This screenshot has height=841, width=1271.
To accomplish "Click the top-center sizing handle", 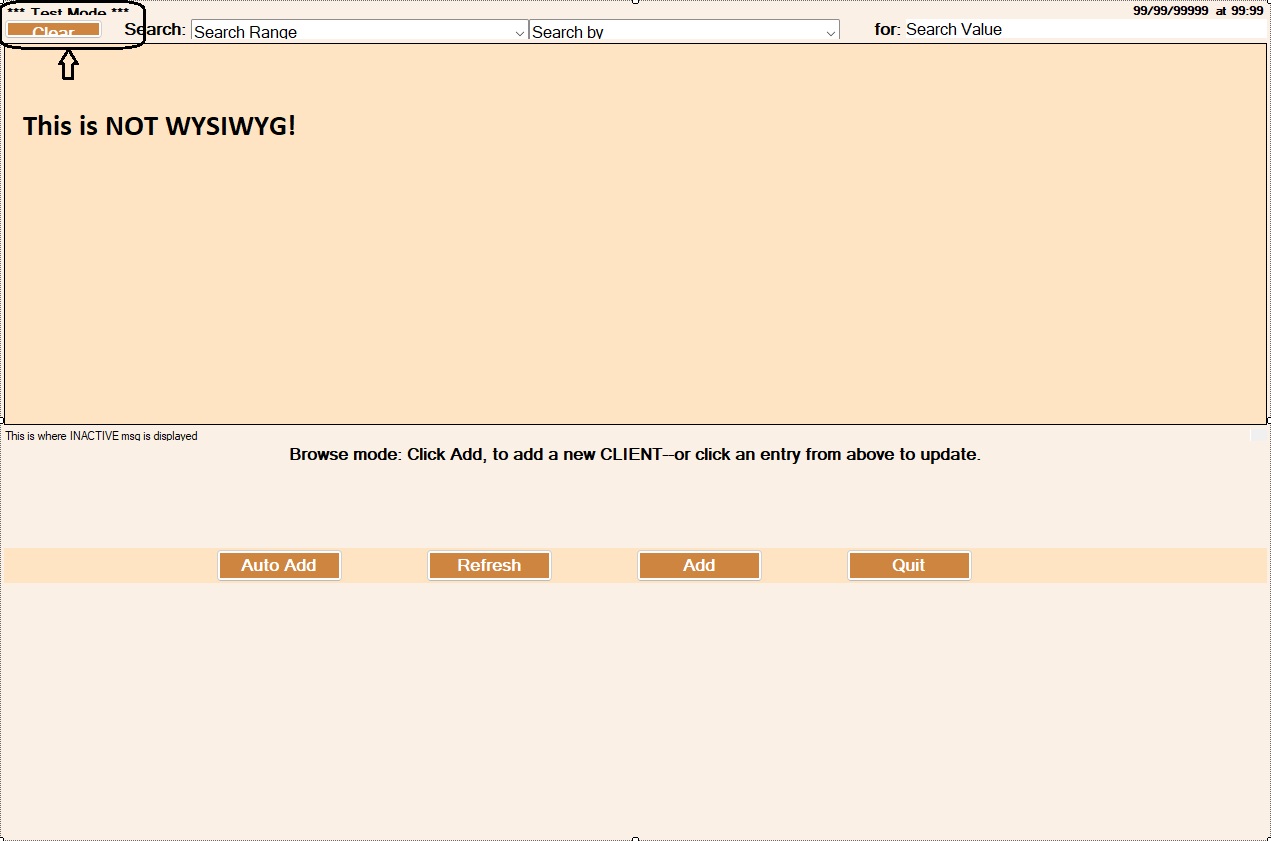I will pyautogui.click(x=636, y=2).
